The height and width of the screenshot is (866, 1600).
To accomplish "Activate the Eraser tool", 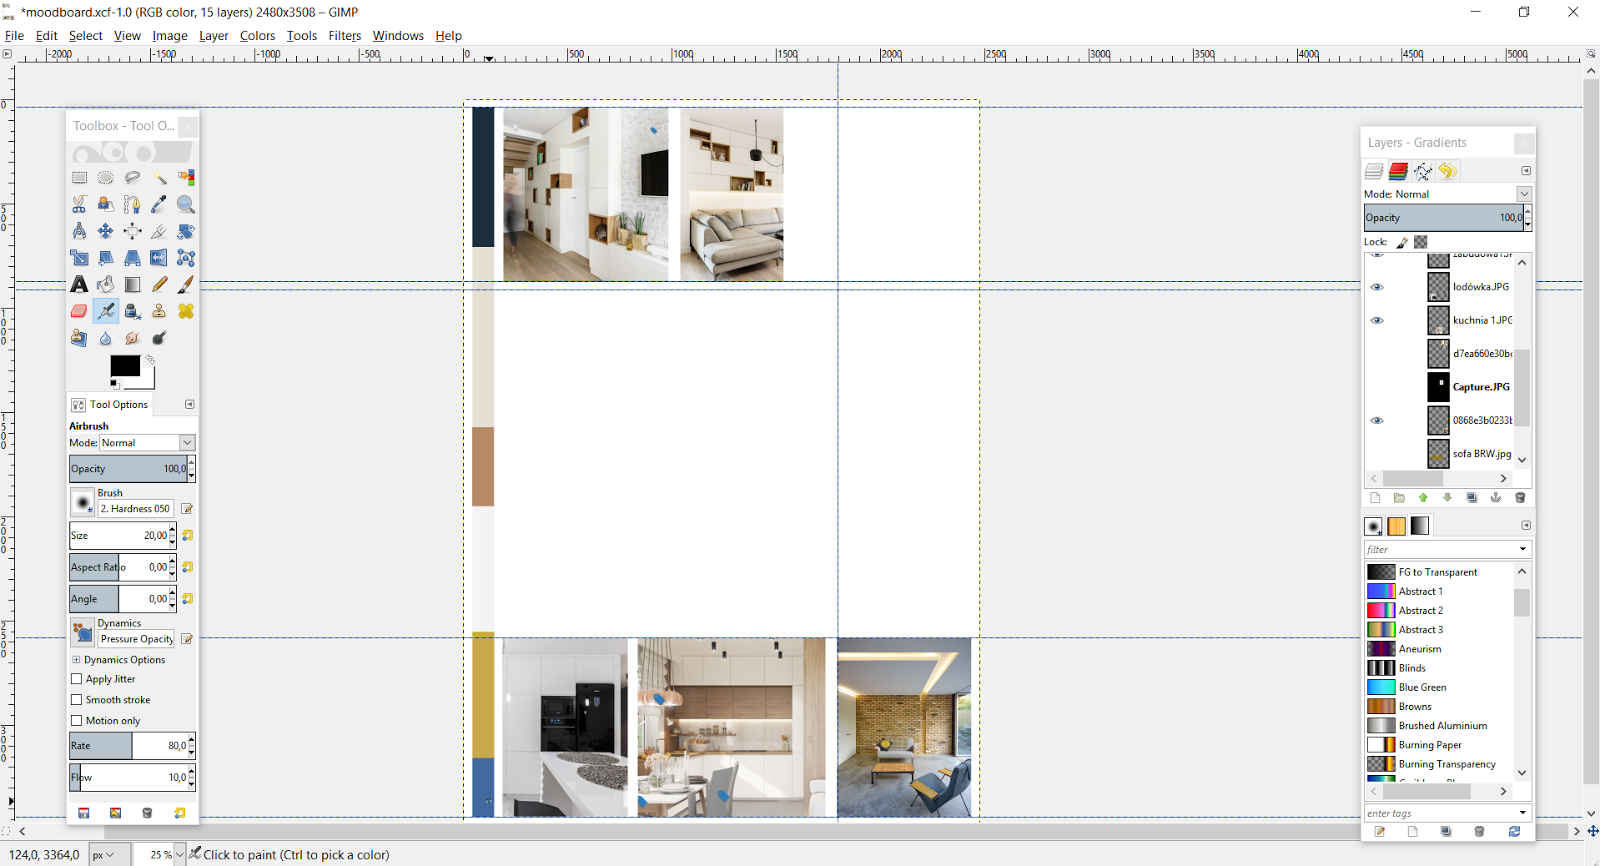I will (x=79, y=311).
